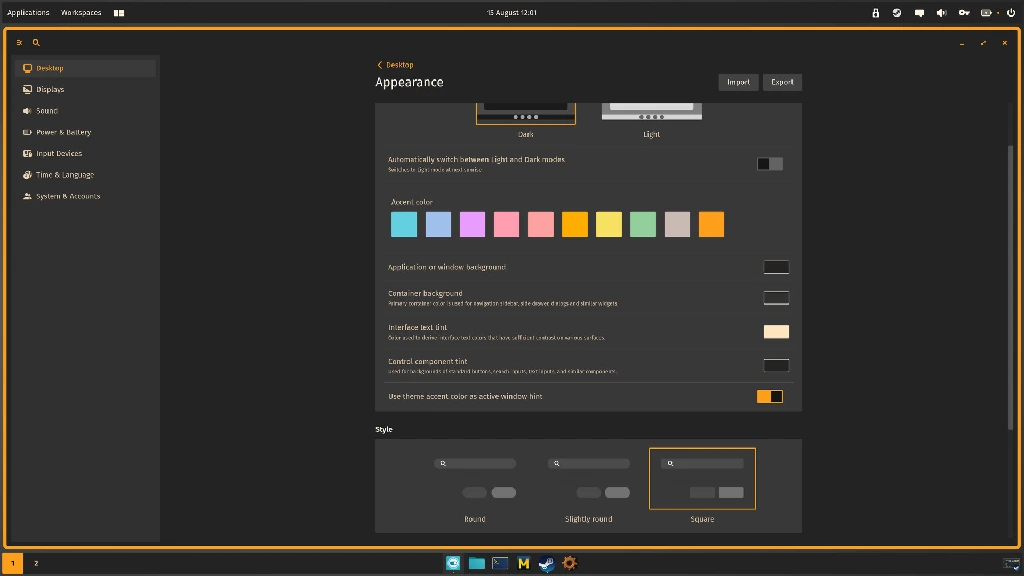Open System & Accounts page
1024x576 pixels.
pos(86,196)
